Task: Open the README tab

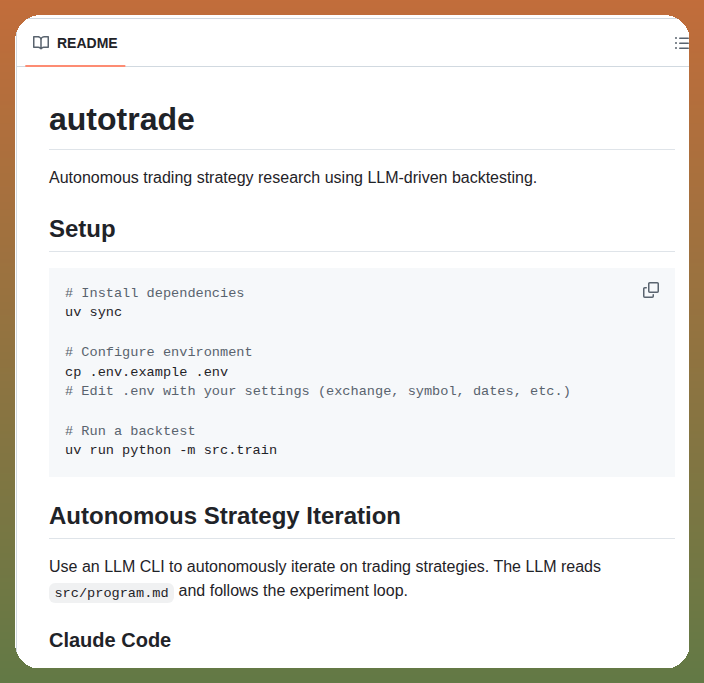Action: pos(75,43)
